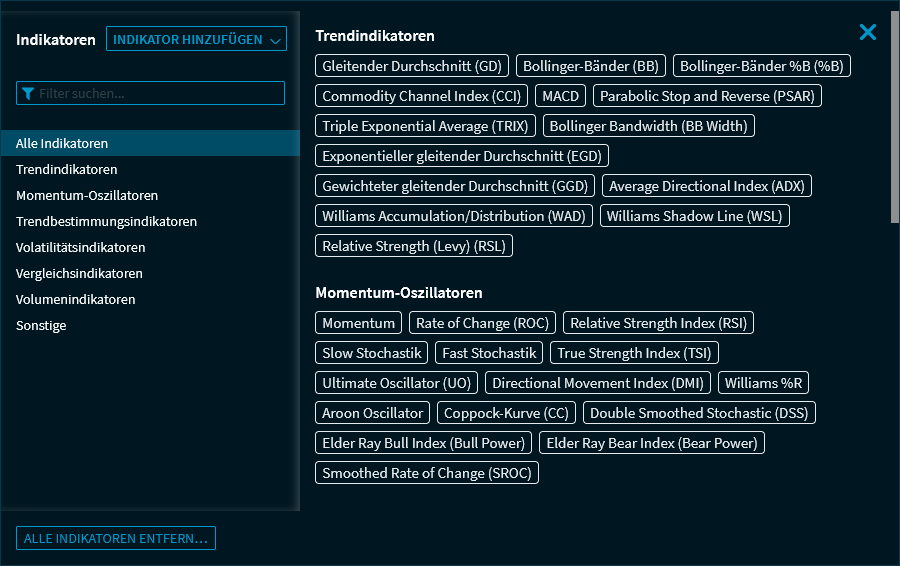Select the Alle Indikatoren category
The width and height of the screenshot is (900, 566).
62,143
